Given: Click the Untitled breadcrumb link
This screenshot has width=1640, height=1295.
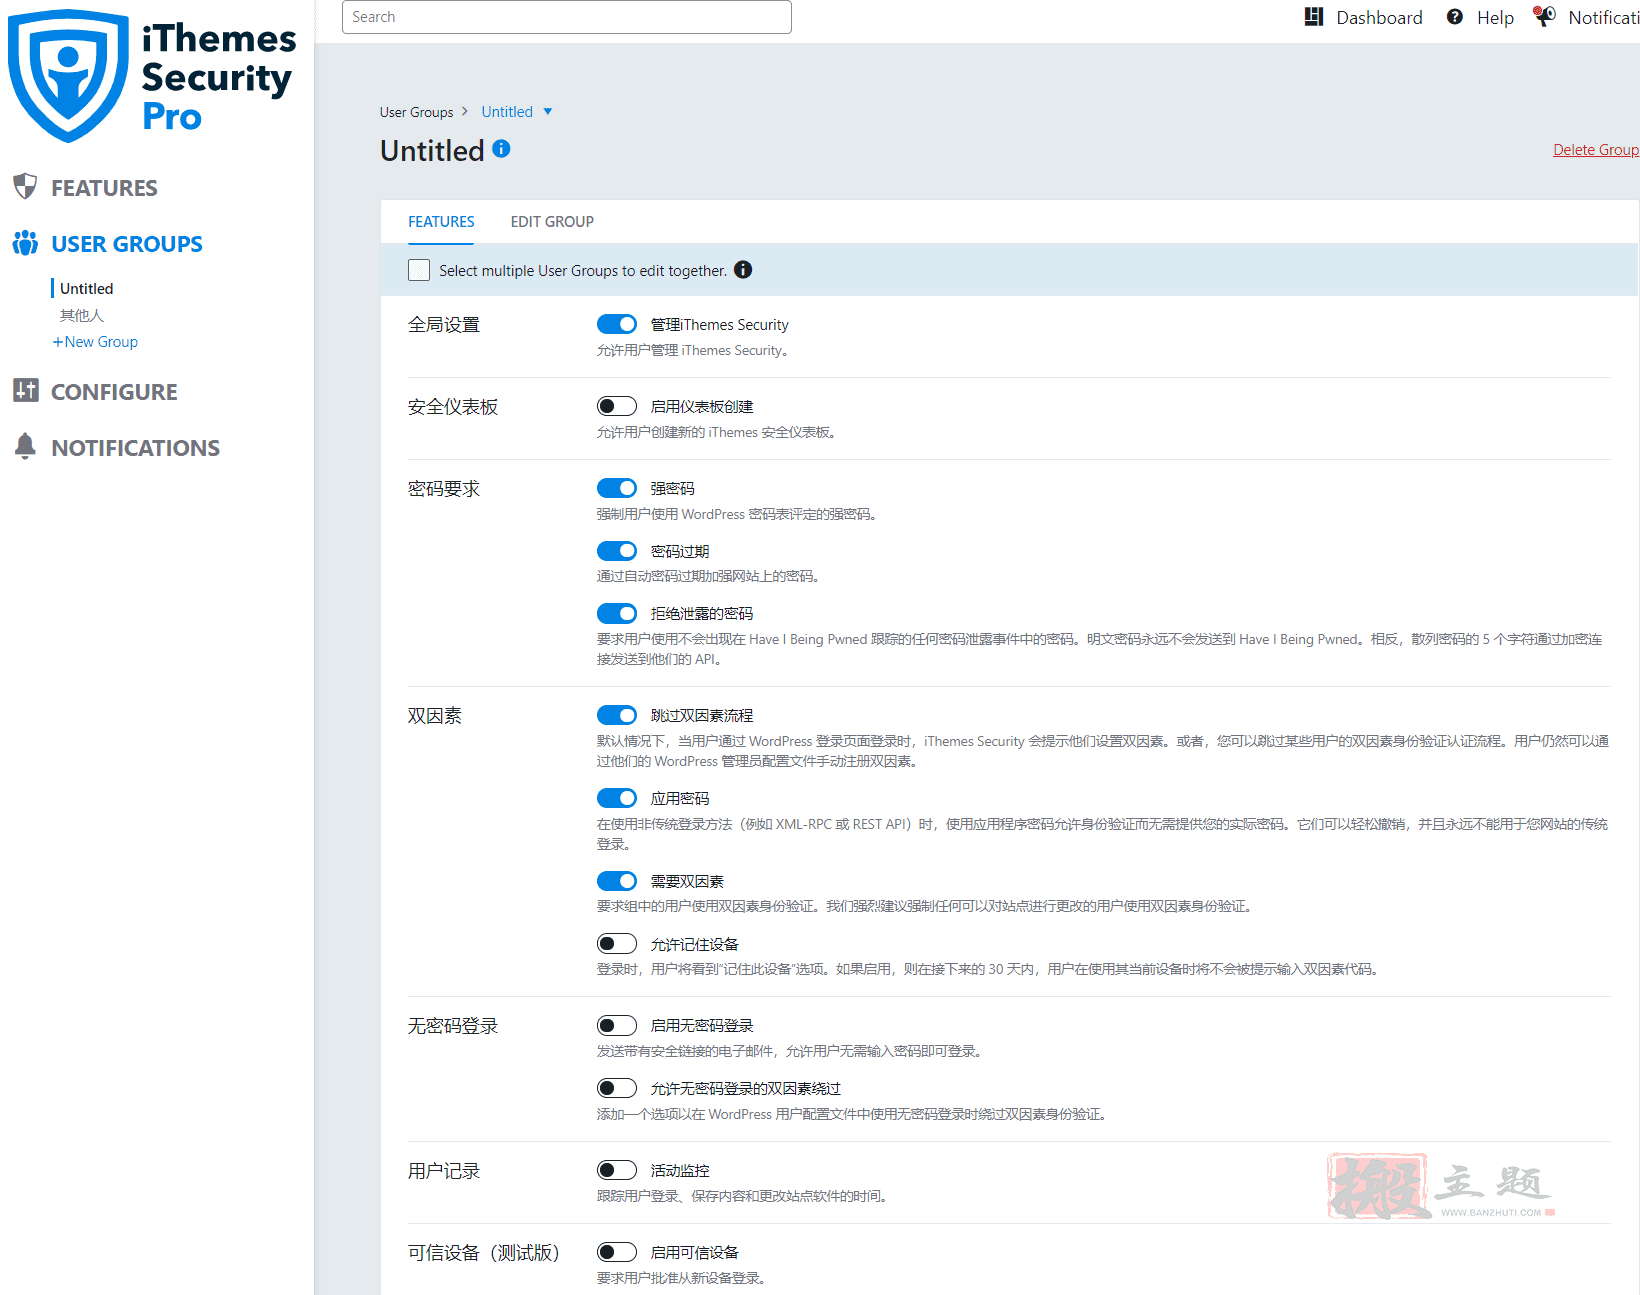Looking at the screenshot, I should pyautogui.click(x=507, y=112).
